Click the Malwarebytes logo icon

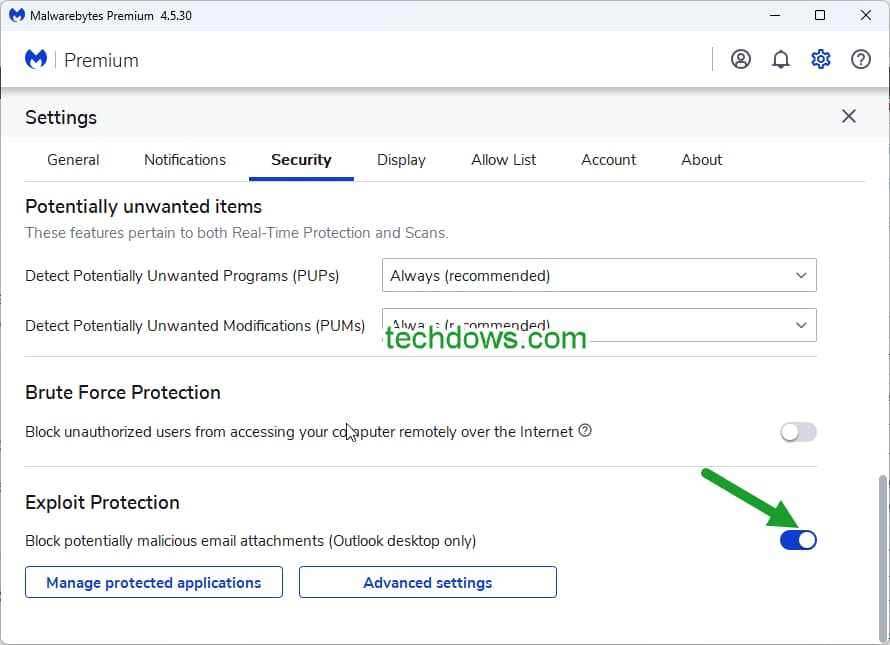click(35, 59)
